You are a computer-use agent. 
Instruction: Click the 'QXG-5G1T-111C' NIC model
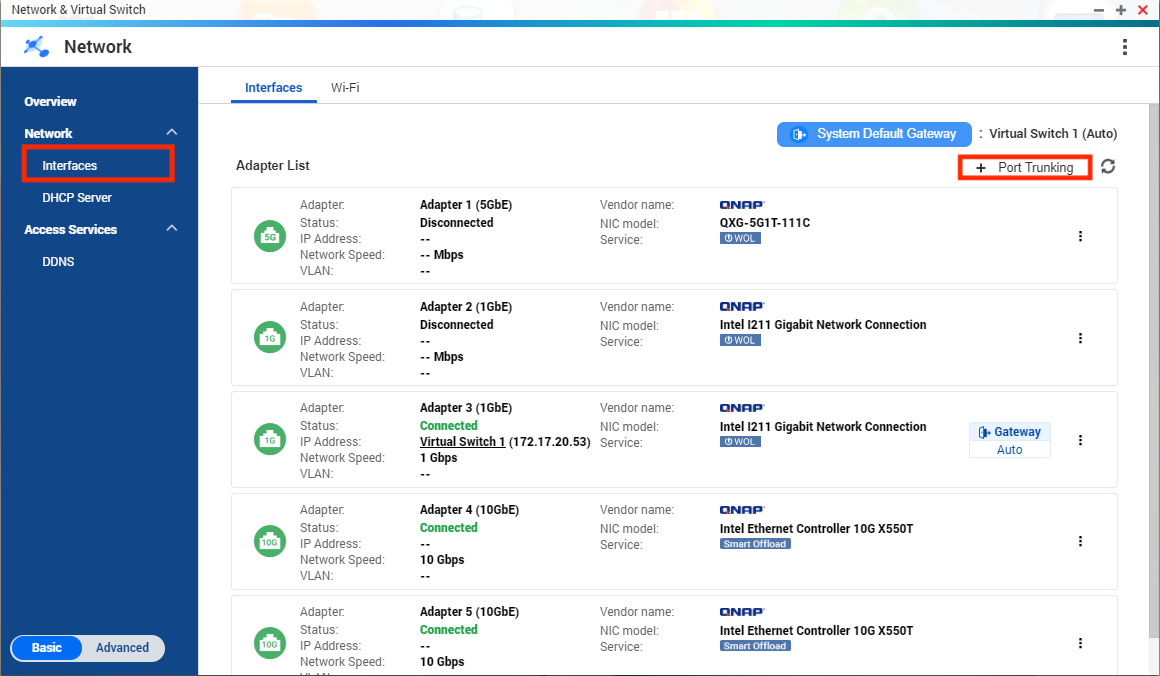click(x=765, y=223)
